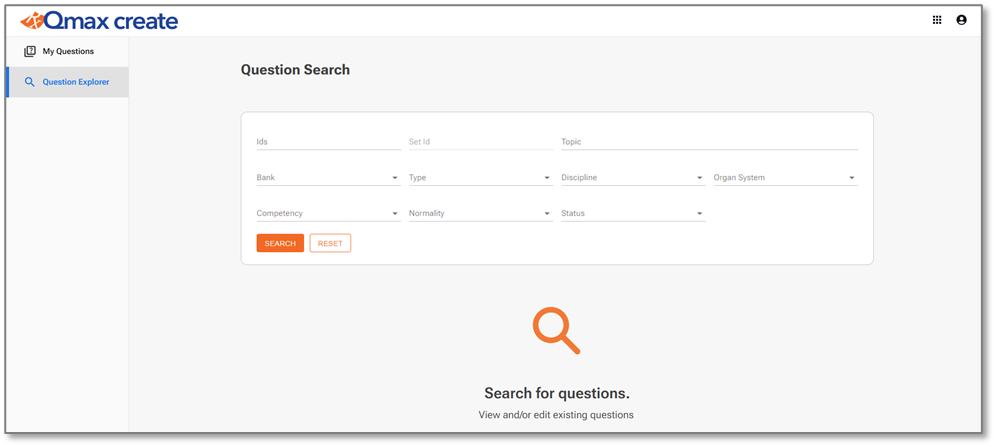Expand the Discipline dropdown

coord(633,178)
